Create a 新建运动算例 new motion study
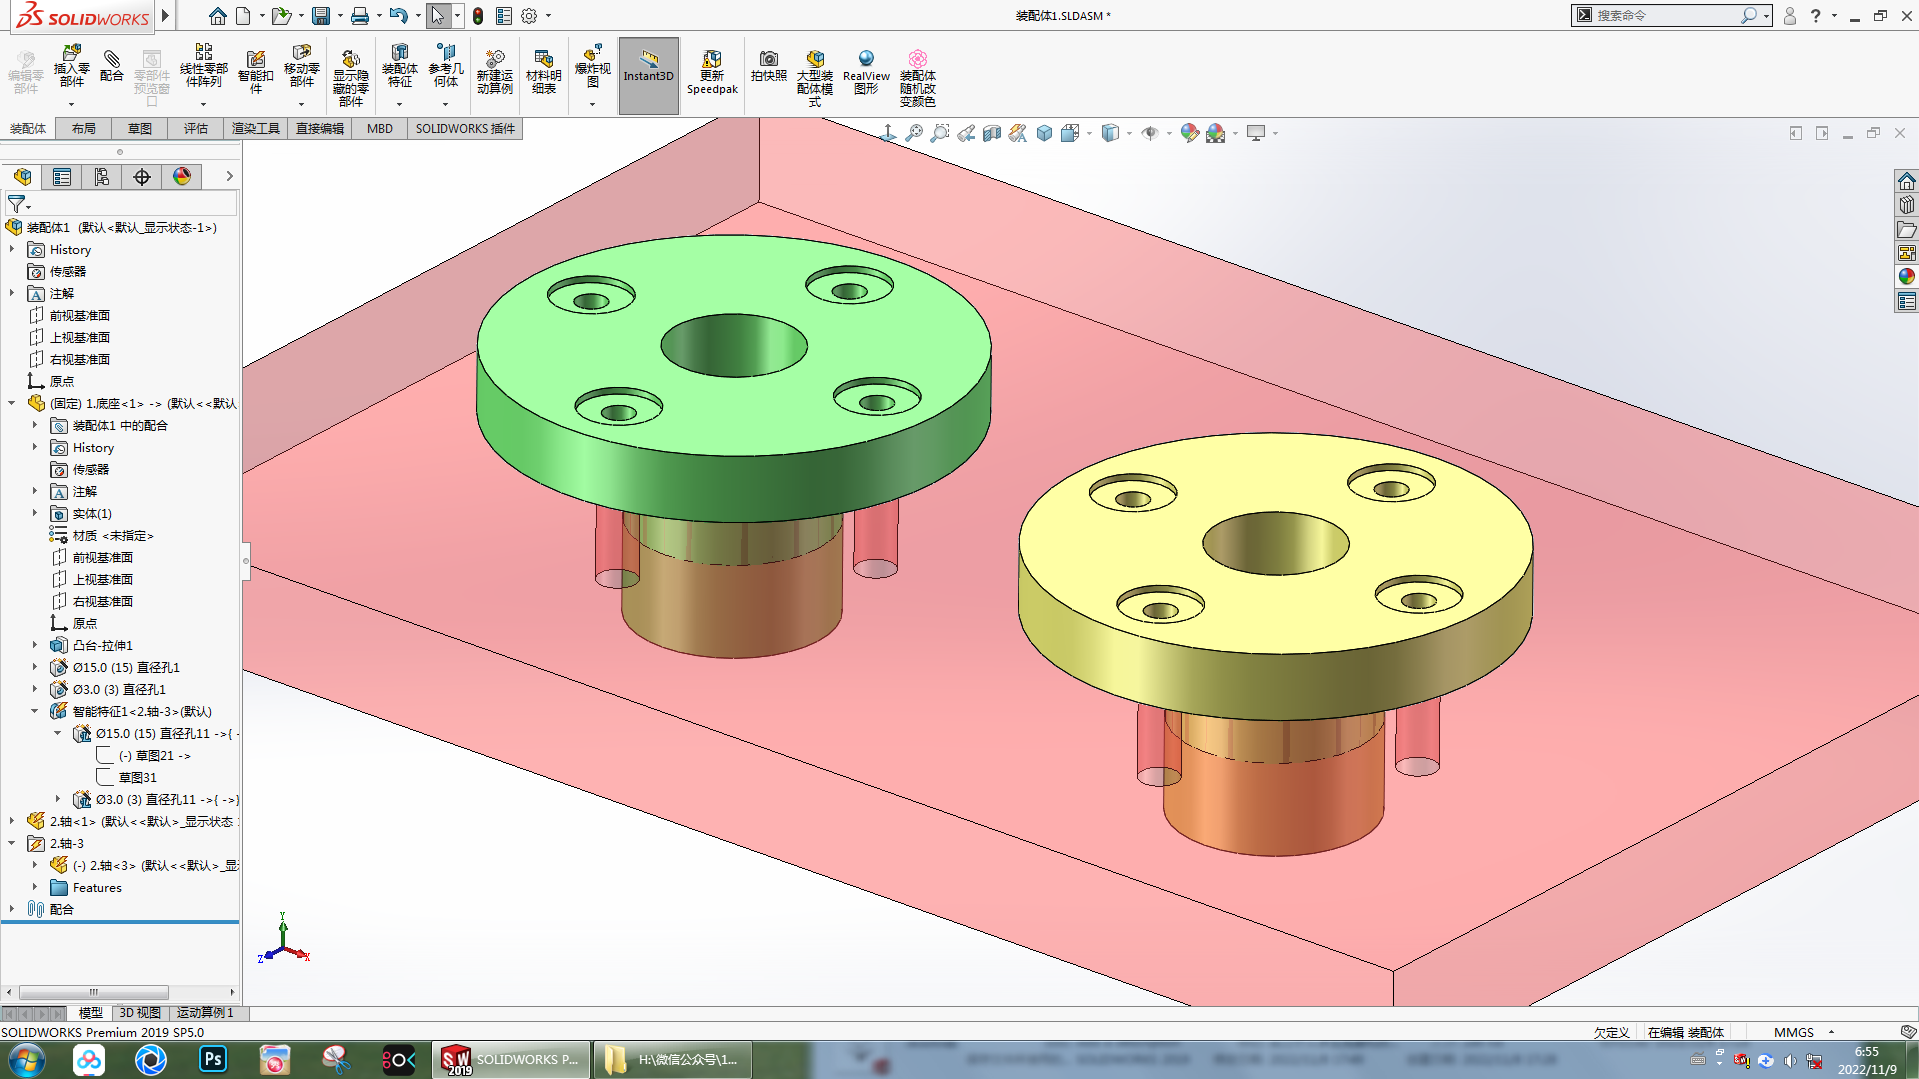Image resolution: width=1919 pixels, height=1079 pixels. coord(495,72)
